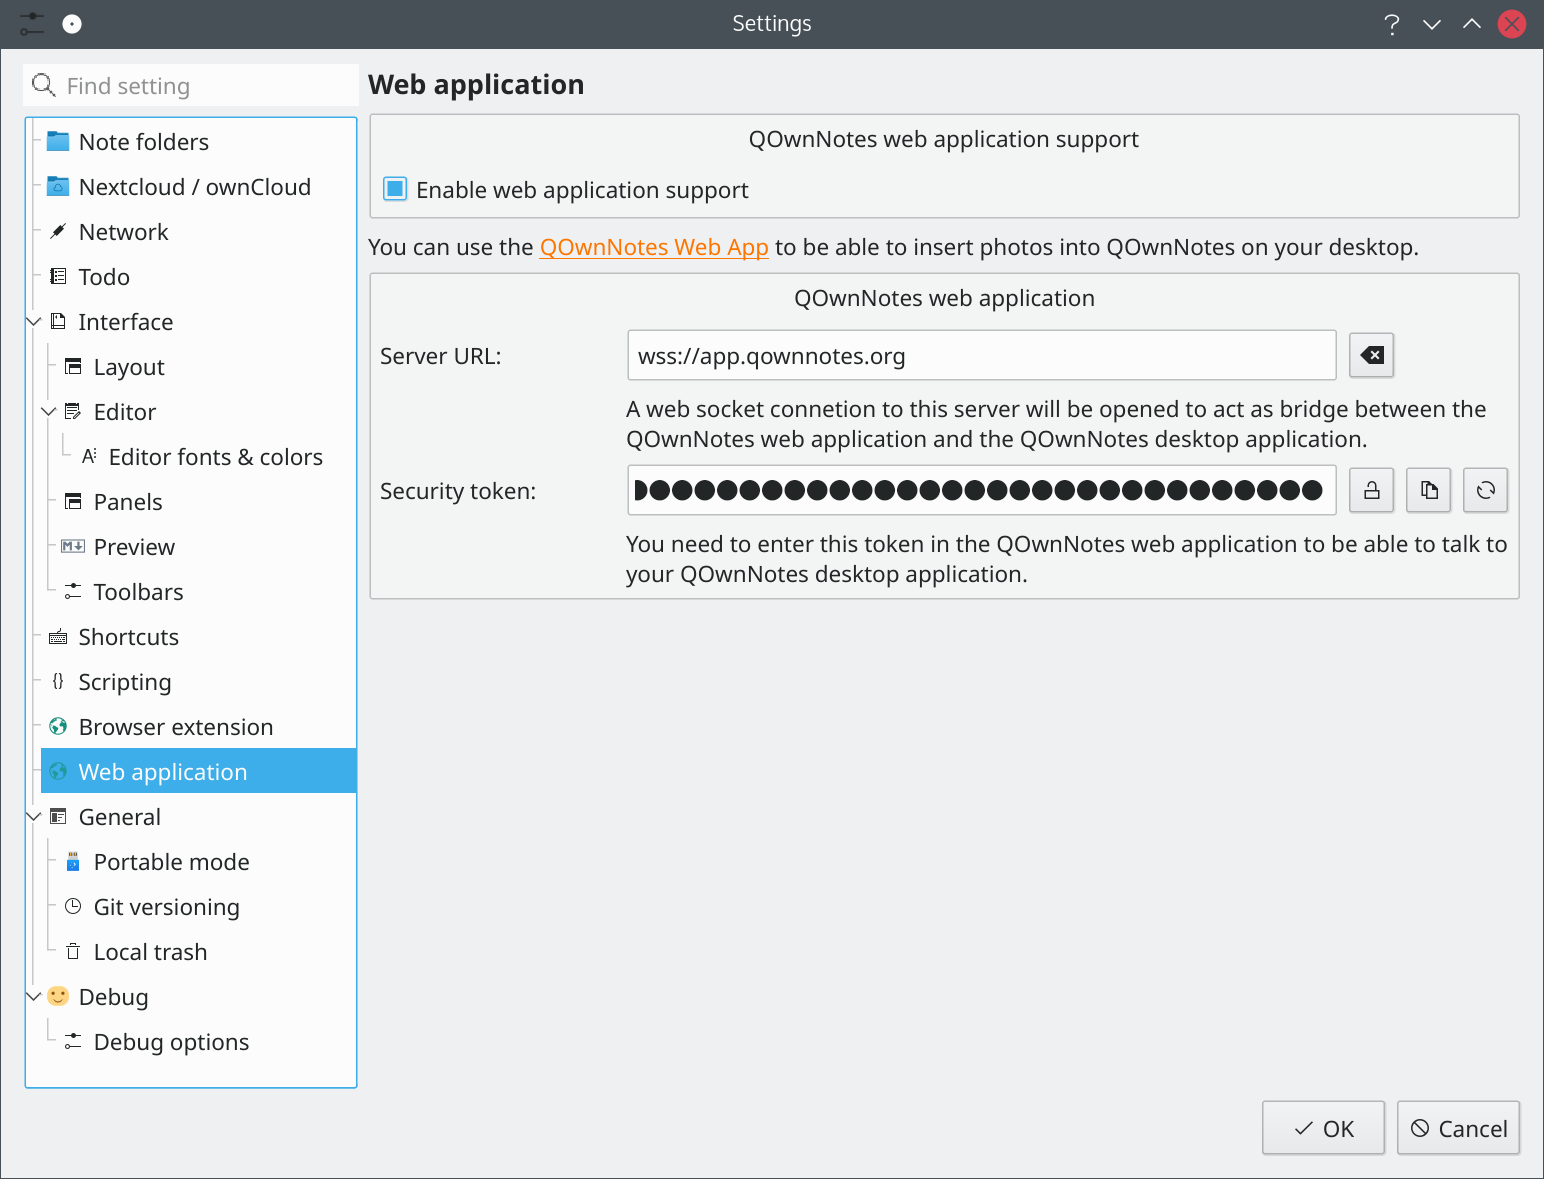Collapse the Editor subsection
The height and width of the screenshot is (1179, 1544).
click(48, 411)
